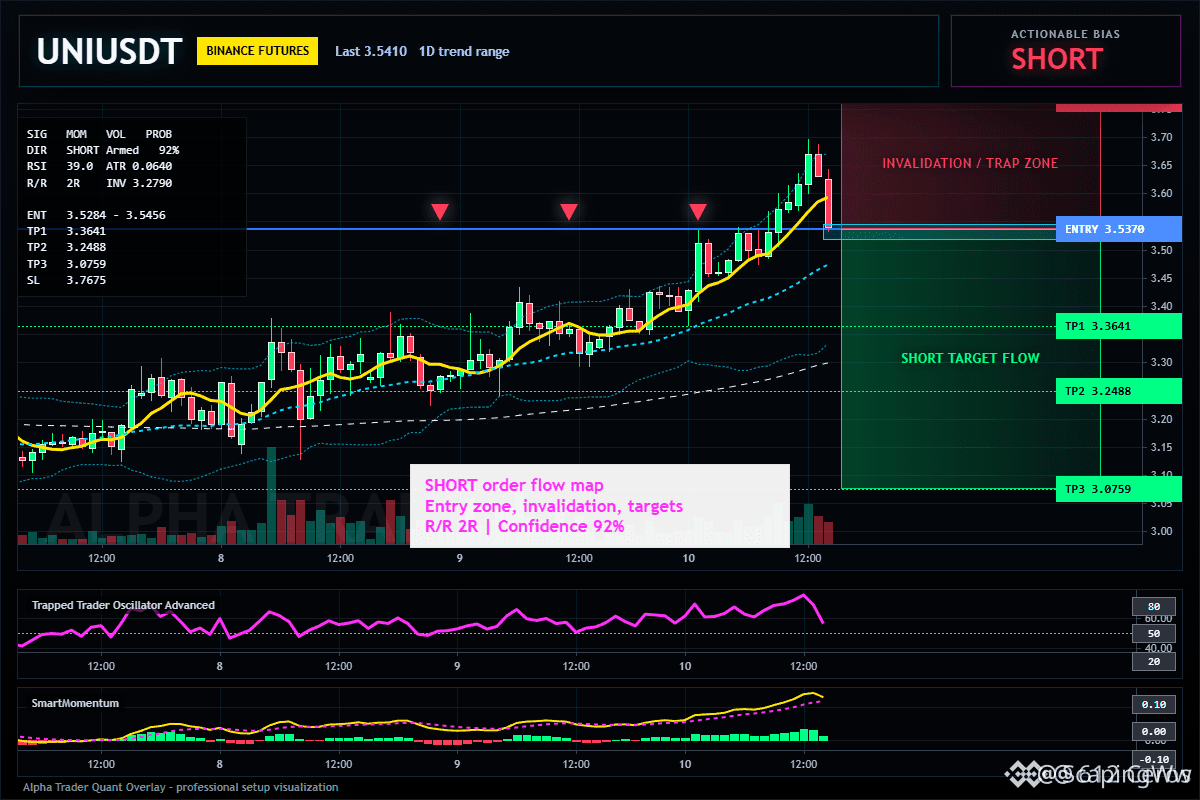Viewport: 1200px width, 800px height.
Task: Select the DIR SHORT Armed 92% row
Action: 103,149
